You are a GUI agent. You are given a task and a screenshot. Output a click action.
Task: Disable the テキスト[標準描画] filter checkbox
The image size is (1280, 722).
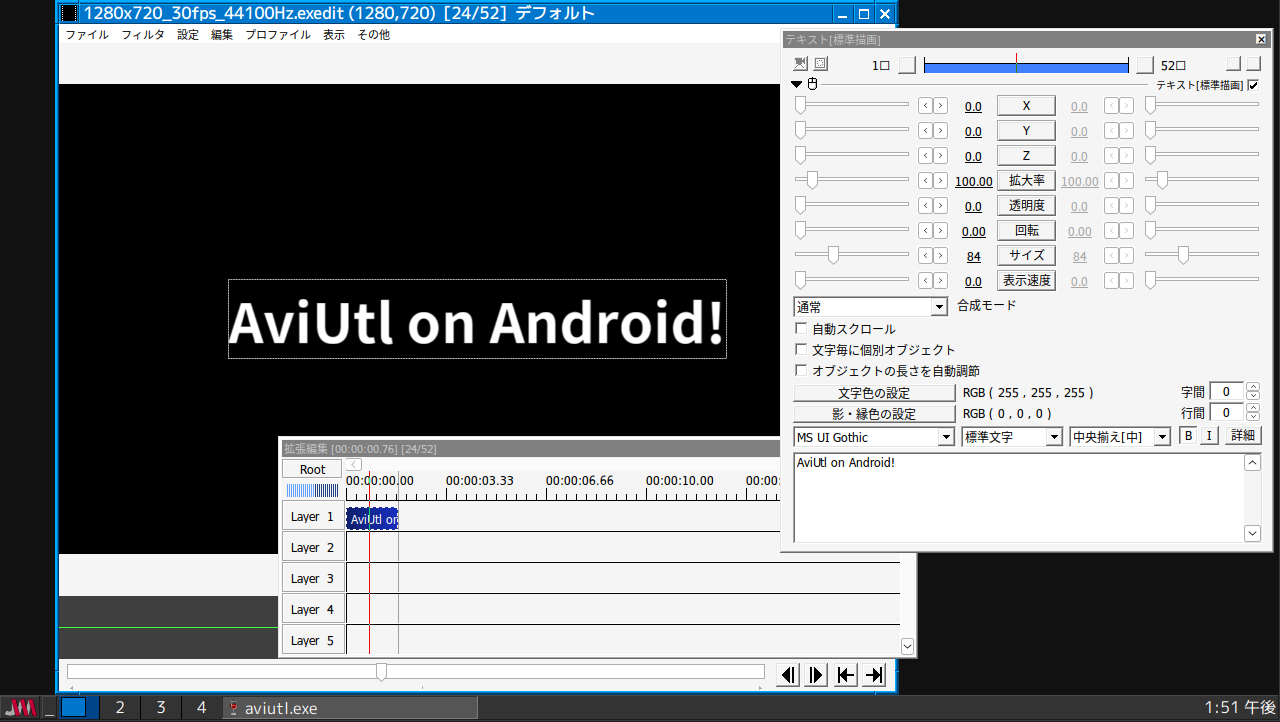coord(1253,85)
